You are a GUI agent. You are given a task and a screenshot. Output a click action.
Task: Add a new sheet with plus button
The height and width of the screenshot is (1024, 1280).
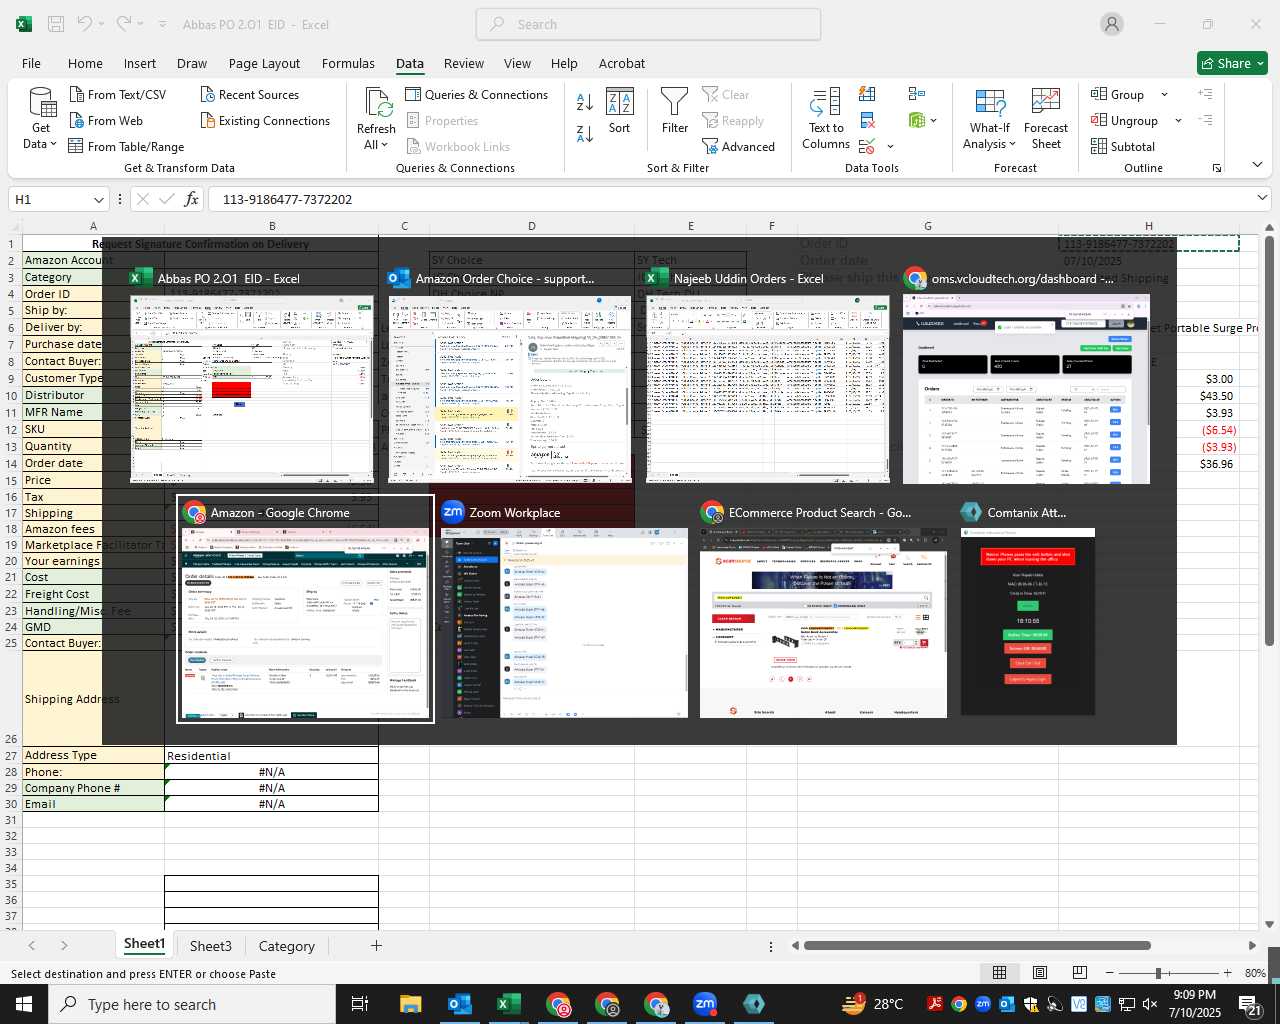tap(376, 945)
